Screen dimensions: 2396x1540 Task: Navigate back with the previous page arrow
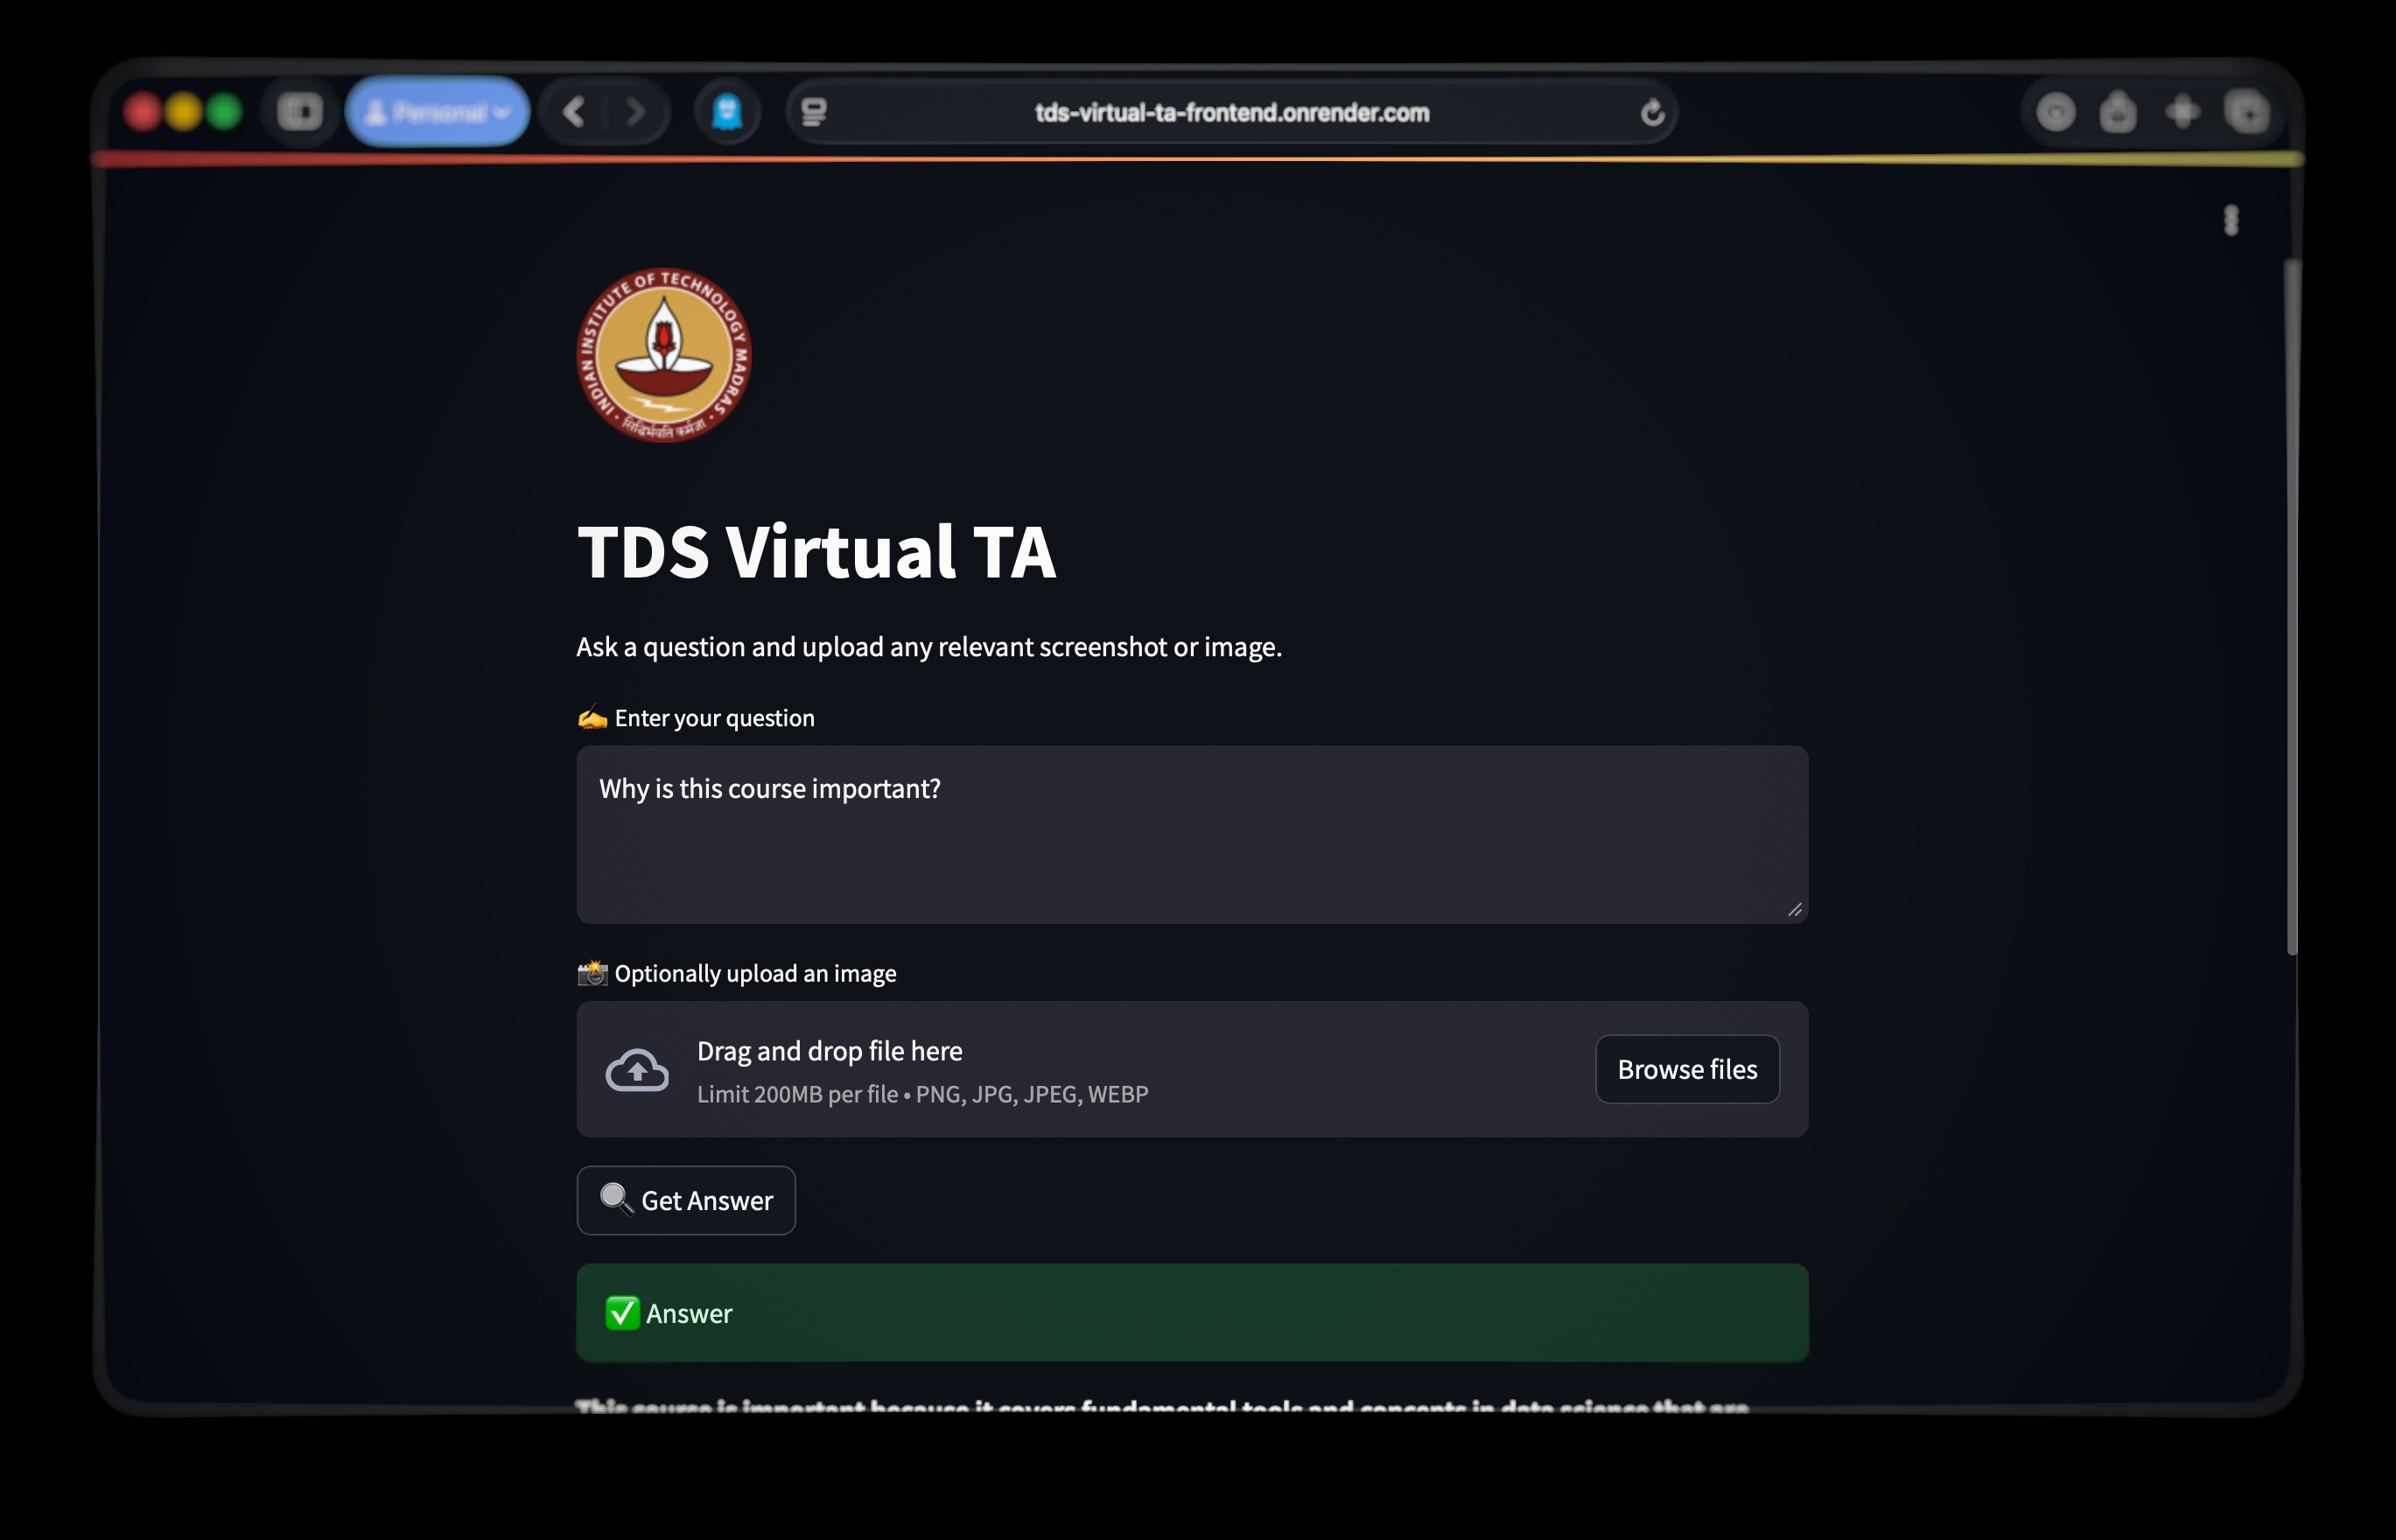[575, 111]
